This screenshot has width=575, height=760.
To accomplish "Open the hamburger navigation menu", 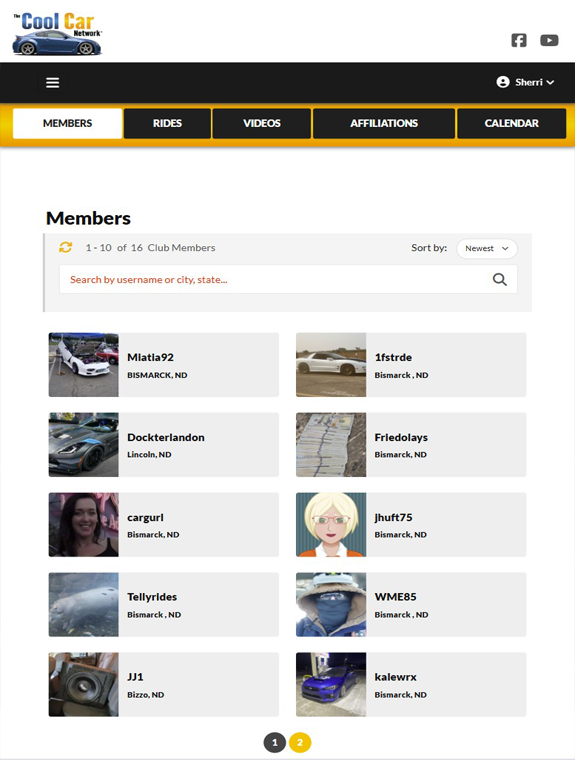I will click(x=52, y=82).
